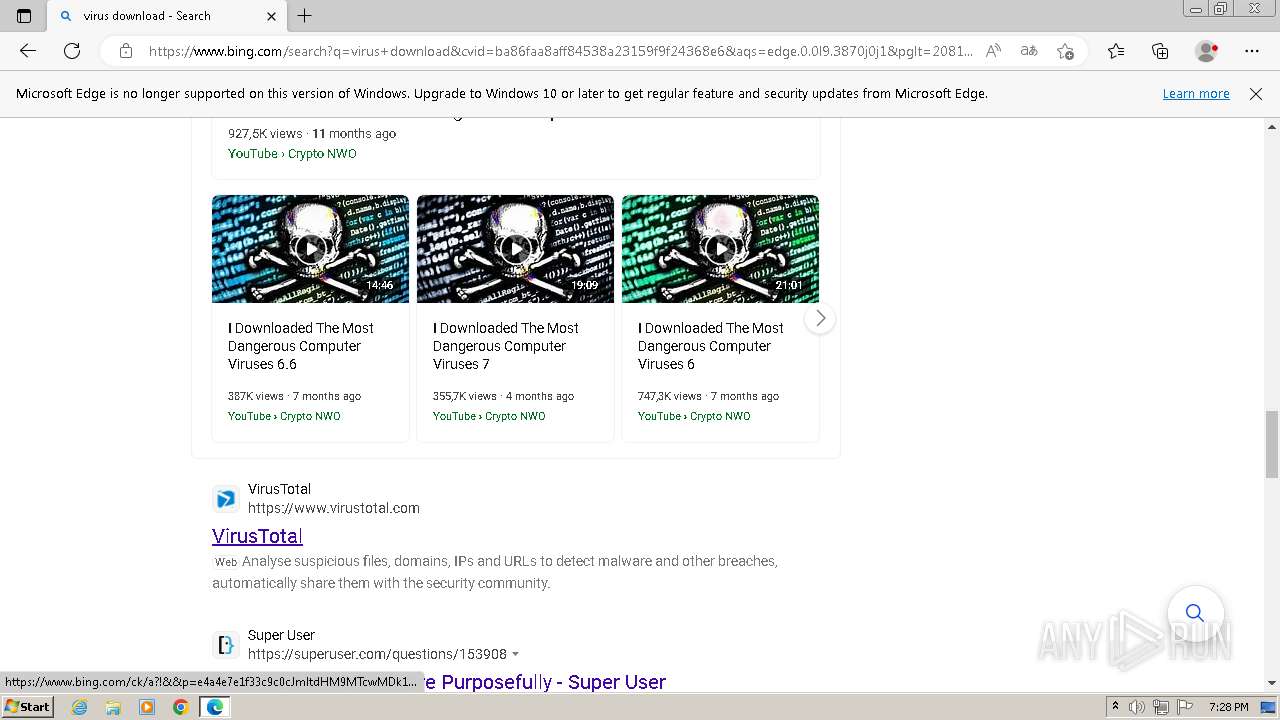Open the Favorites list

click(1116, 51)
